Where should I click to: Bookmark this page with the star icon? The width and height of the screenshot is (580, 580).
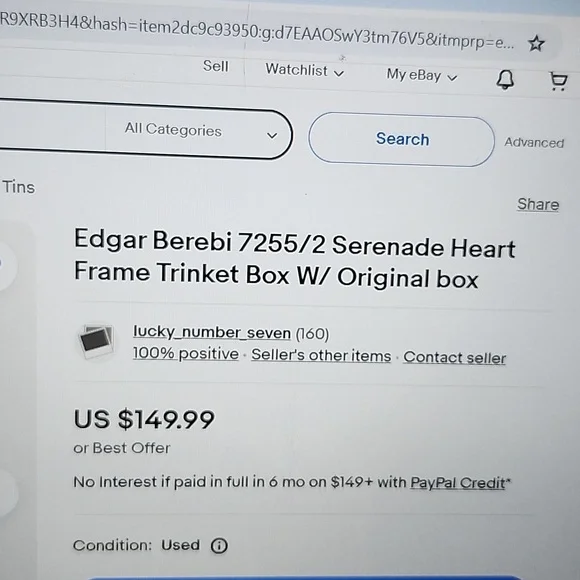click(536, 44)
